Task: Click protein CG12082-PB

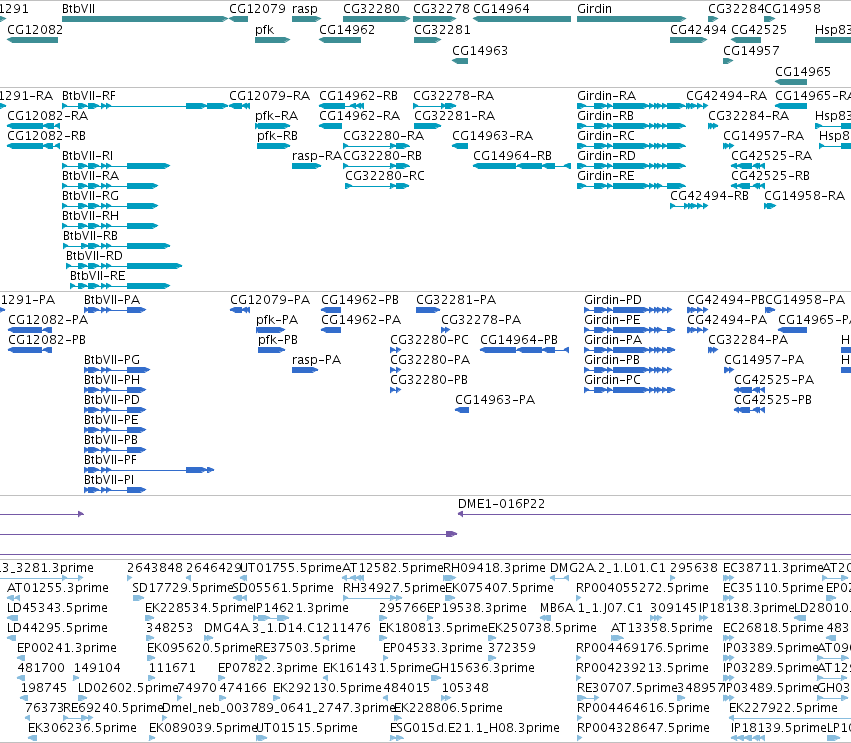Action: point(47,340)
